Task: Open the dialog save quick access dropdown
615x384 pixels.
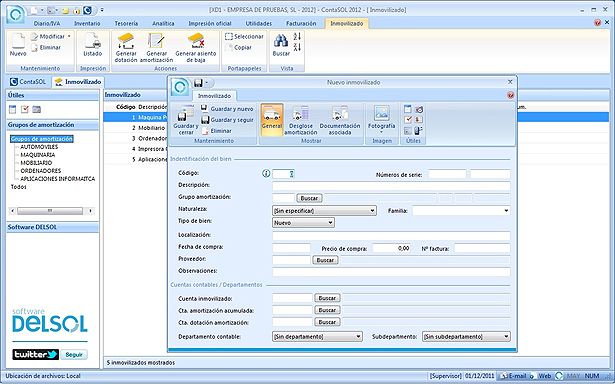Action: [x=207, y=83]
